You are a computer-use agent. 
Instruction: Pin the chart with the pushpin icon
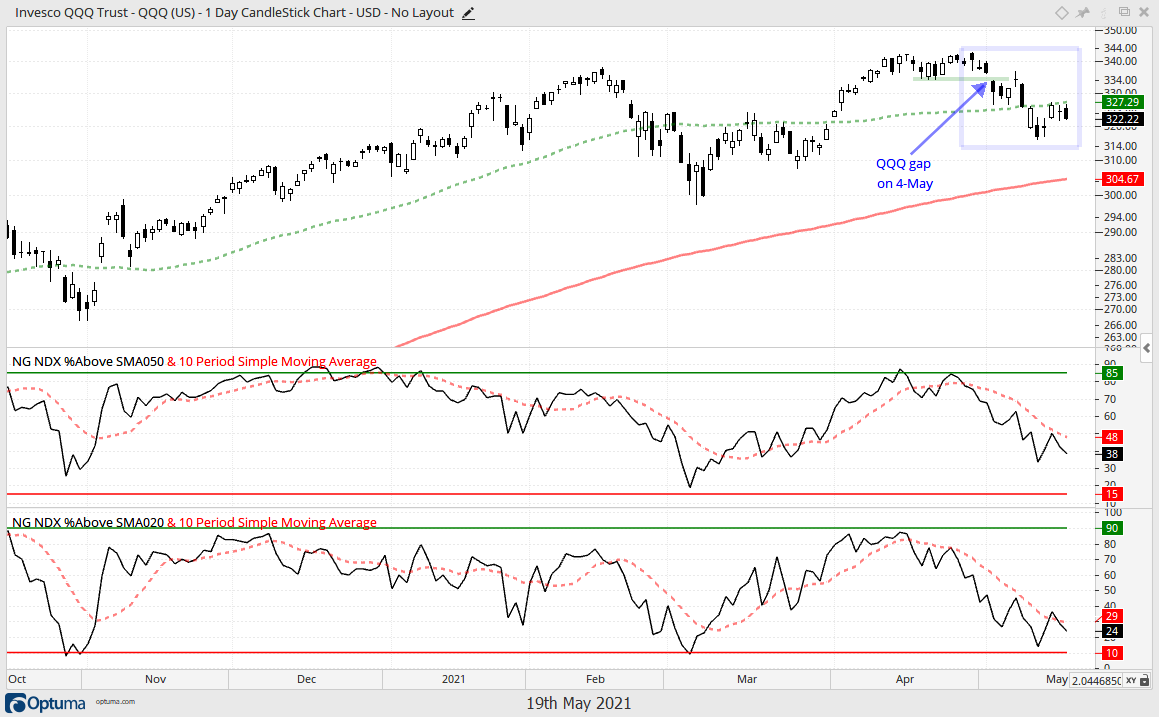pyautogui.click(x=1083, y=13)
